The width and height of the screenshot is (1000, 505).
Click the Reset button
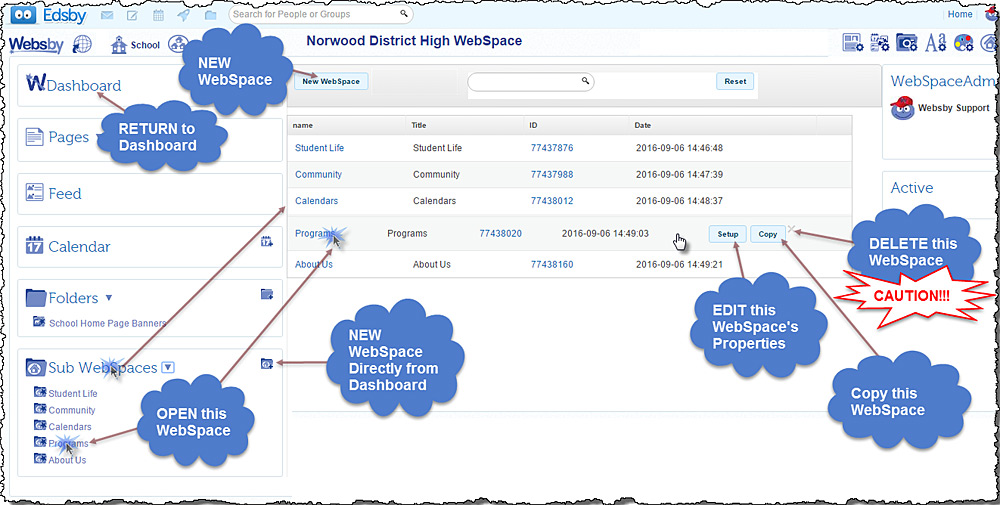(x=735, y=82)
